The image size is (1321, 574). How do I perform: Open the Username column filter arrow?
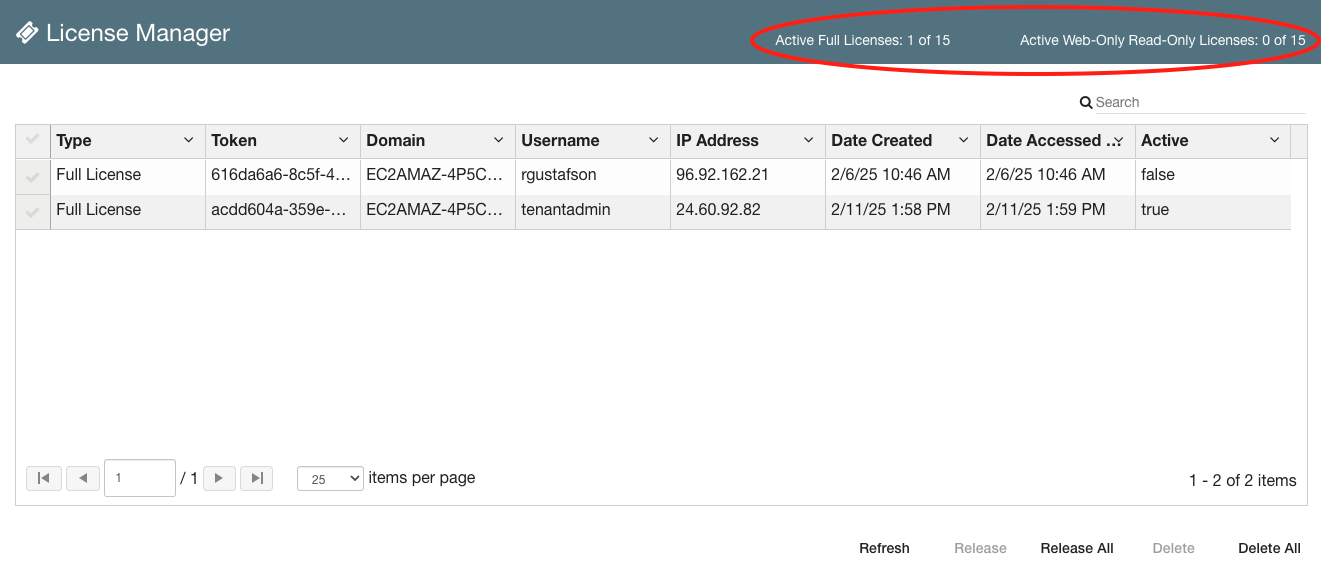(654, 140)
